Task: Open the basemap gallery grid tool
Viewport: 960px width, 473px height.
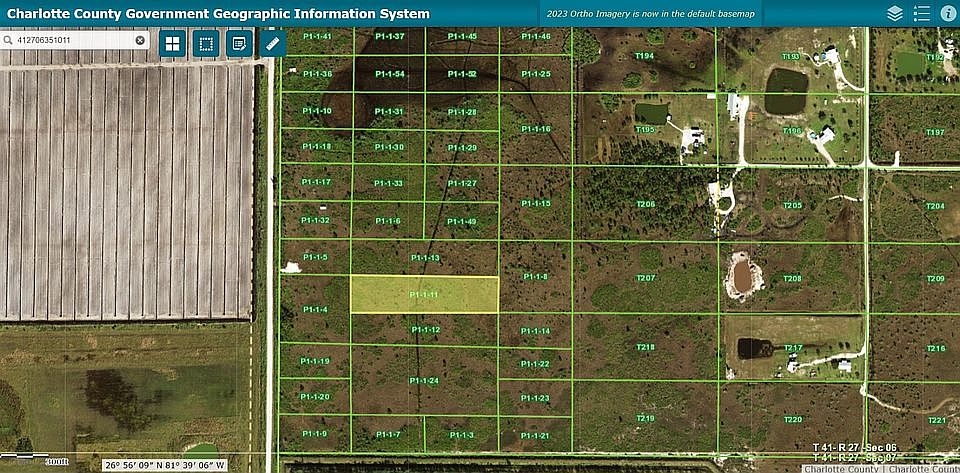Action: (173, 44)
